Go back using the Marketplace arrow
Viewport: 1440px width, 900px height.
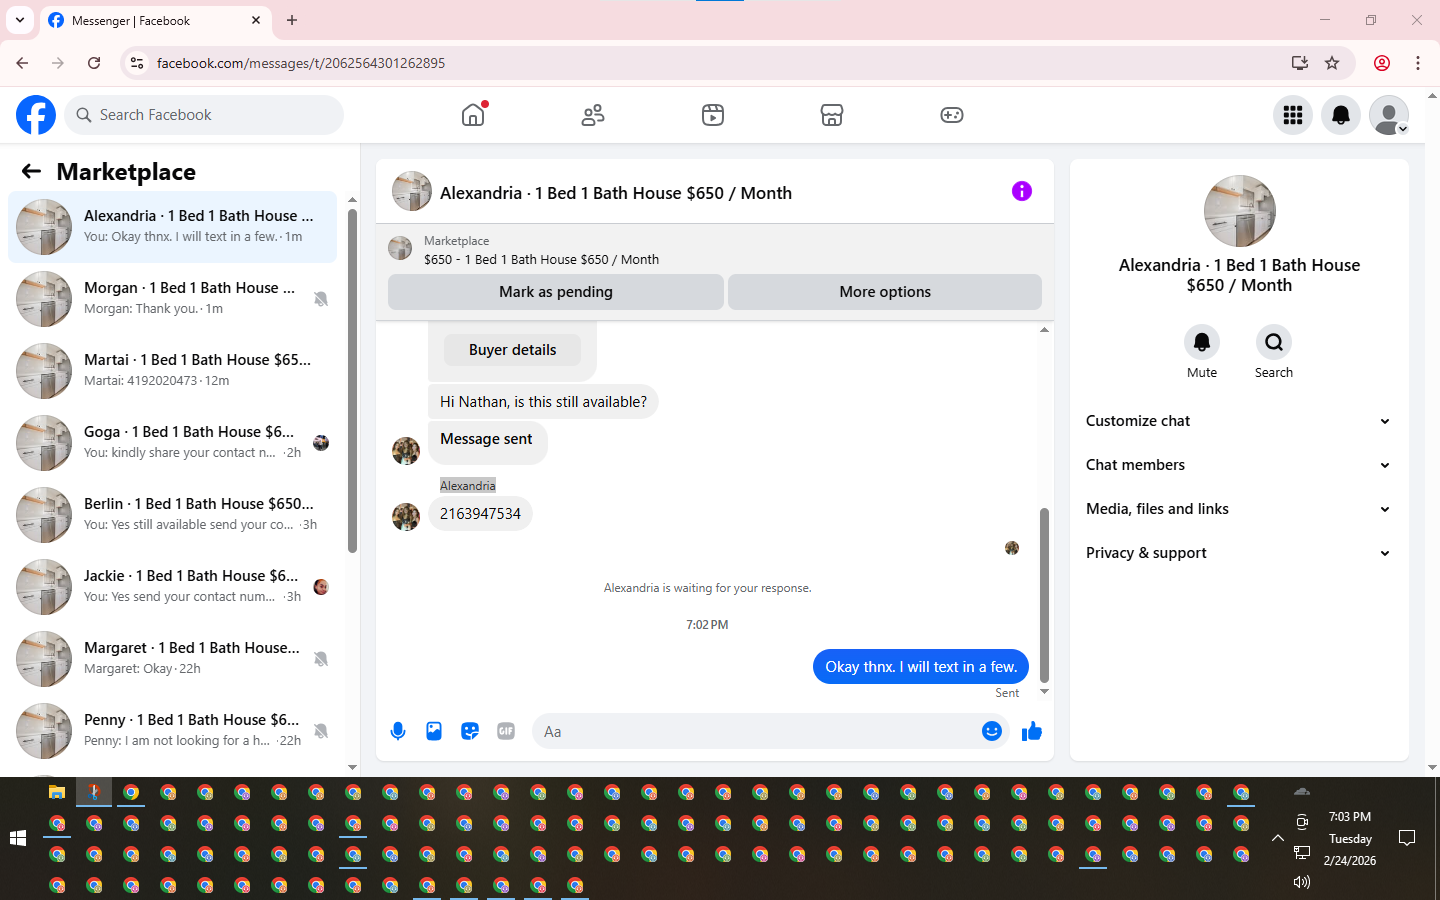(x=32, y=171)
